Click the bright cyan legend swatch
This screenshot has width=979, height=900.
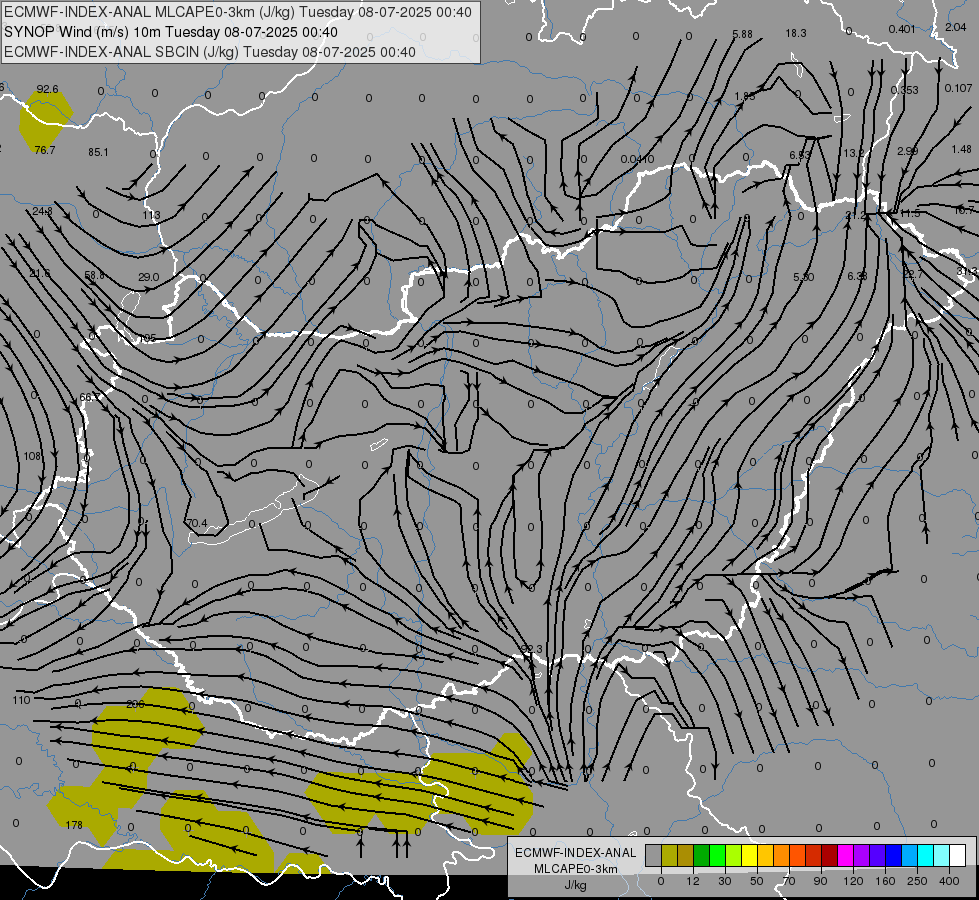click(x=925, y=855)
